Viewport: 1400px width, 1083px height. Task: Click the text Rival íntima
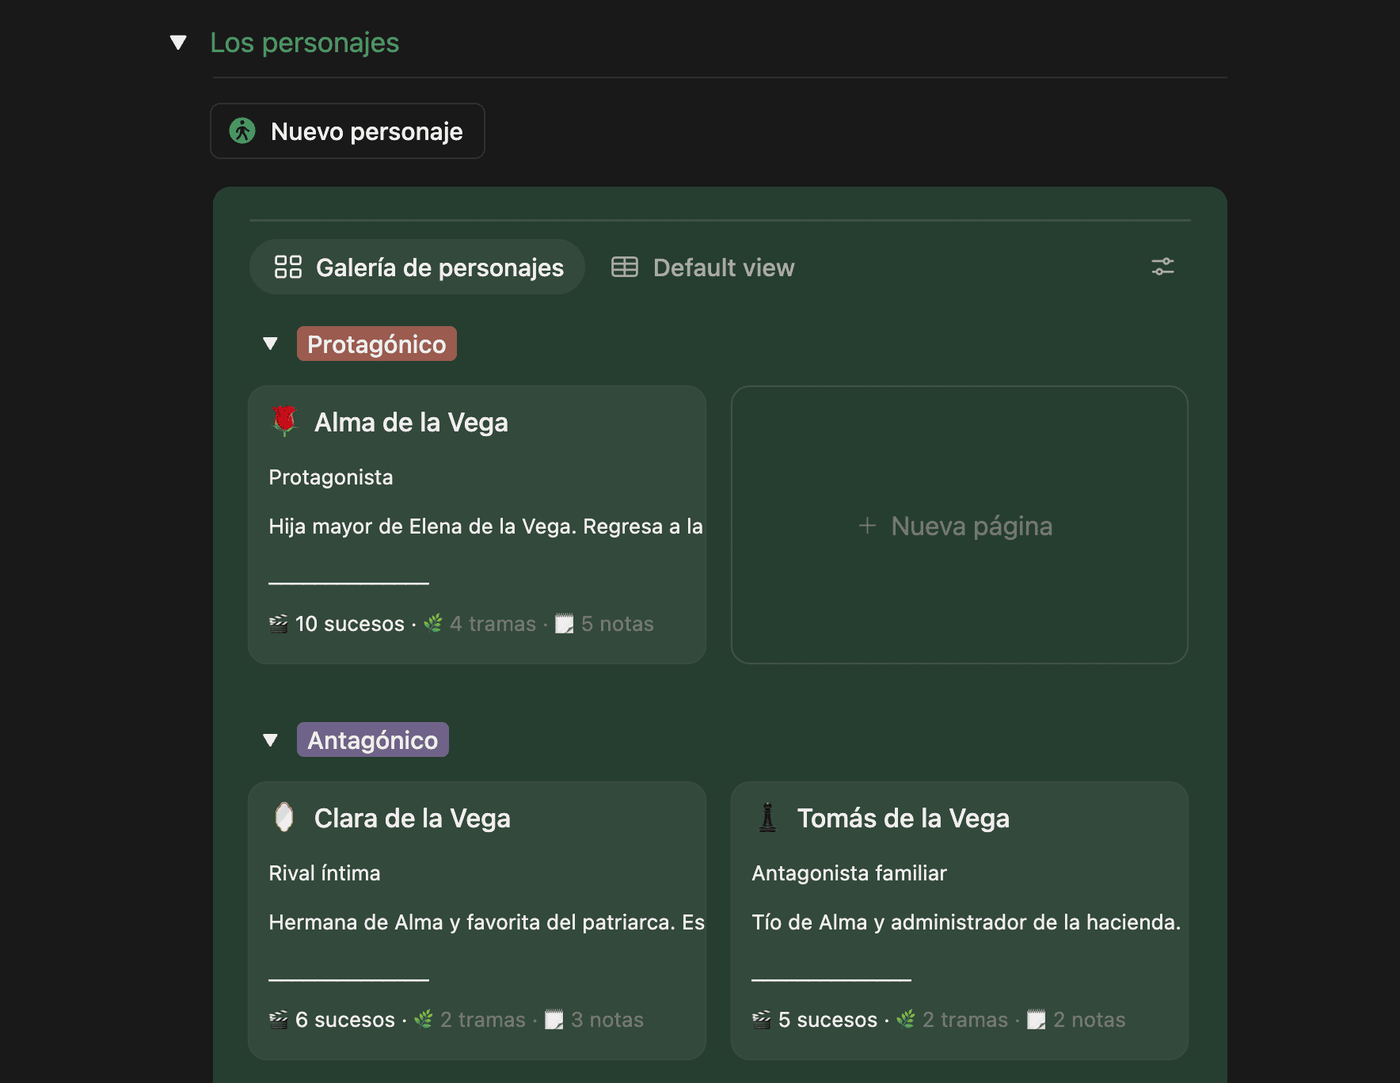[325, 873]
